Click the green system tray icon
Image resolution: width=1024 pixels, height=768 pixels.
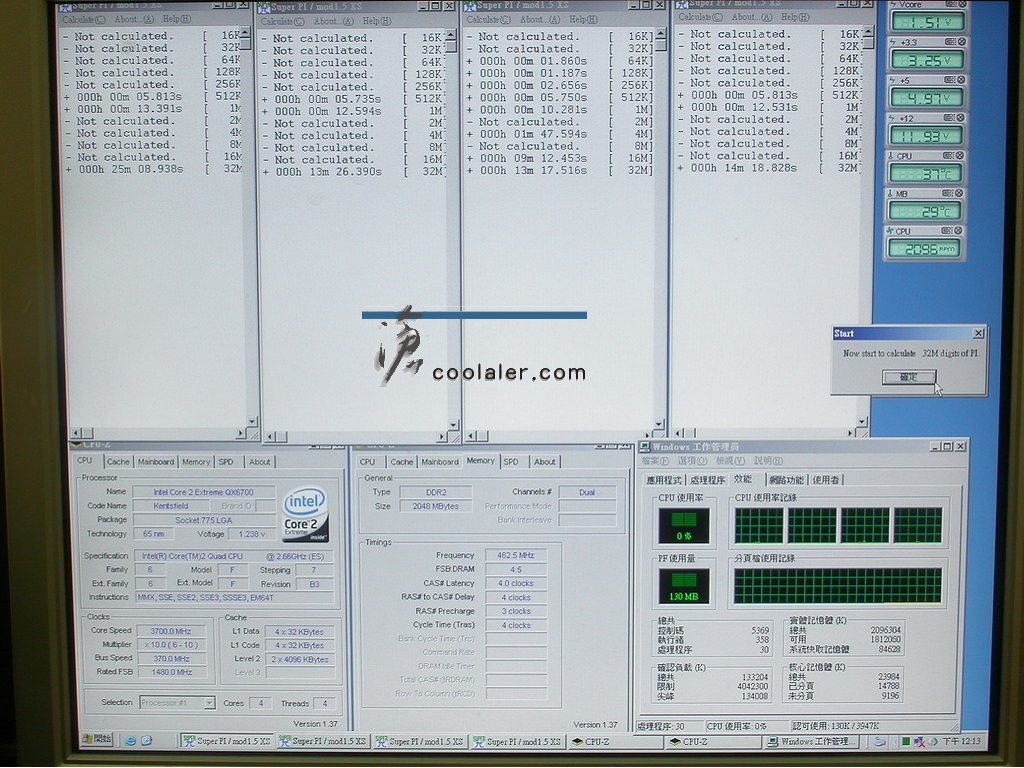coord(906,742)
